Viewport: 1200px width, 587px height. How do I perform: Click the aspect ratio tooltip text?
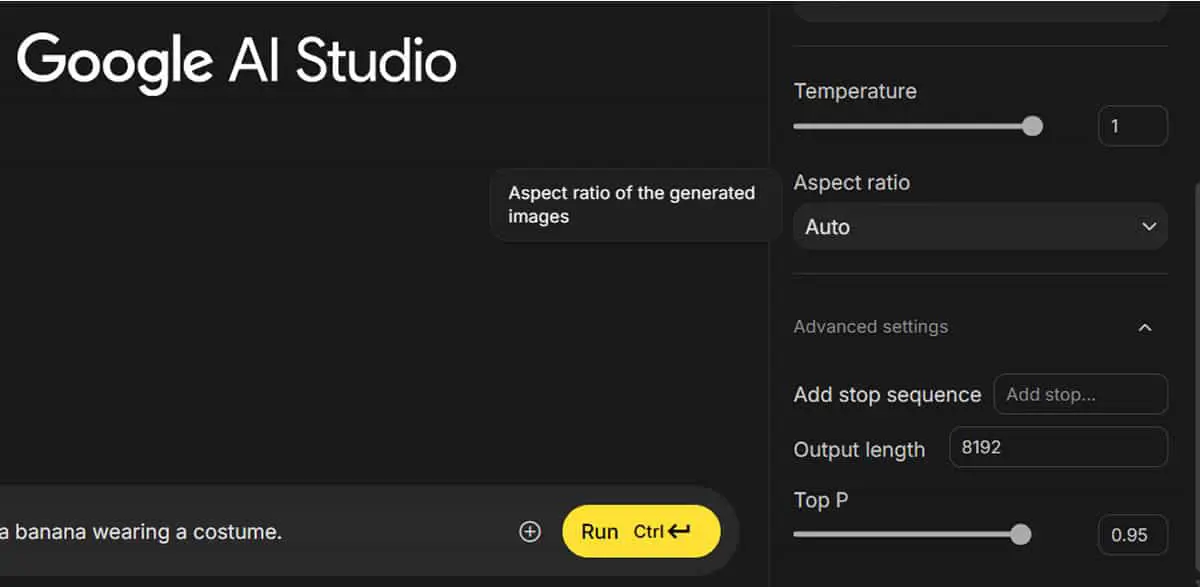631,205
